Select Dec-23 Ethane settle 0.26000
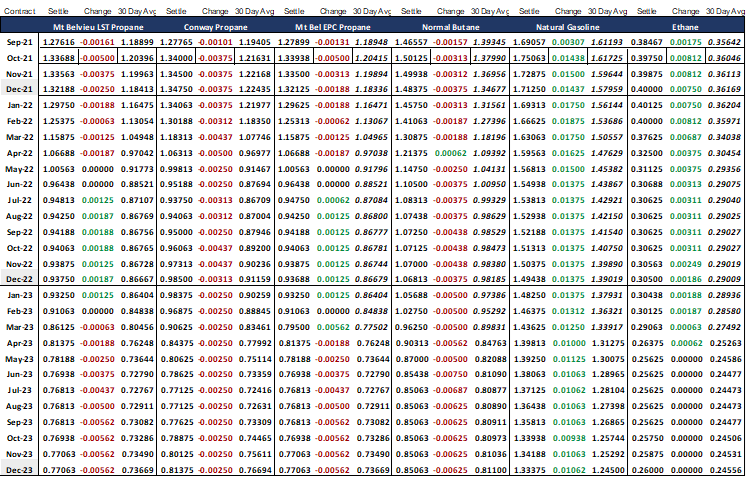746x477 pixels. point(647,470)
